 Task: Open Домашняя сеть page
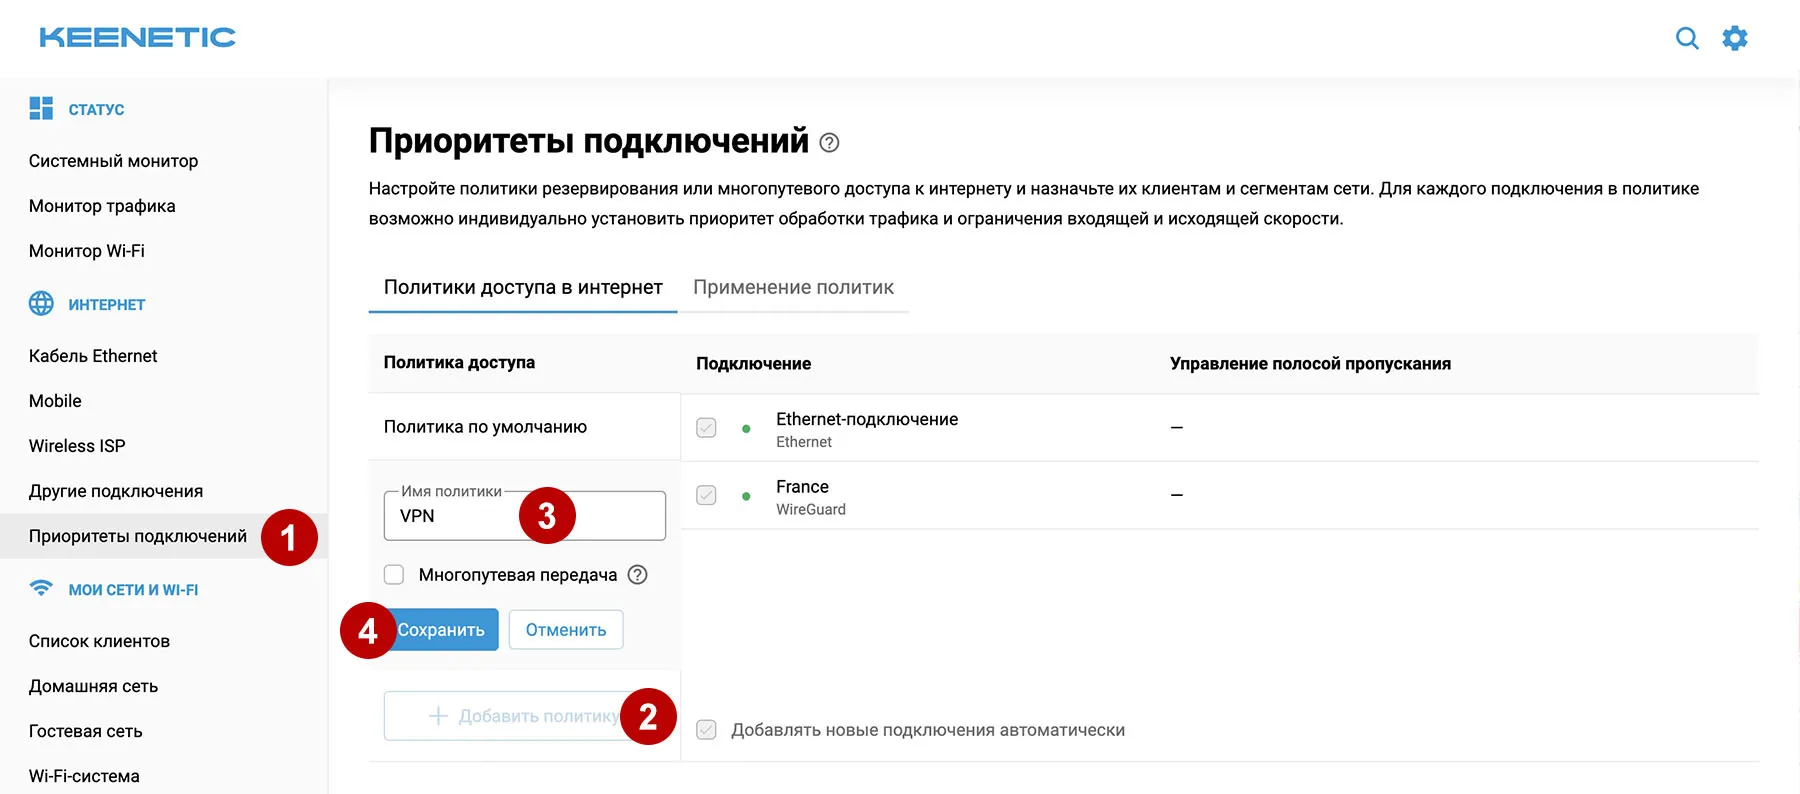coord(93,686)
